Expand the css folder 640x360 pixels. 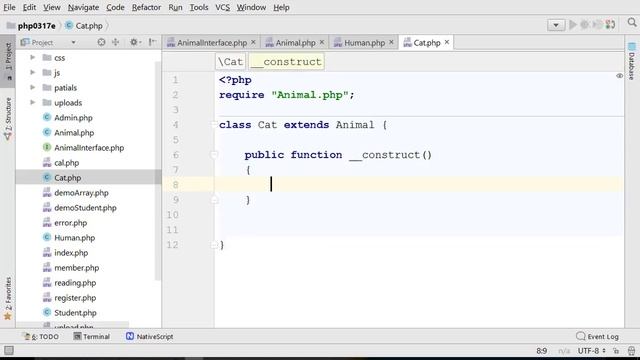(x=33, y=58)
